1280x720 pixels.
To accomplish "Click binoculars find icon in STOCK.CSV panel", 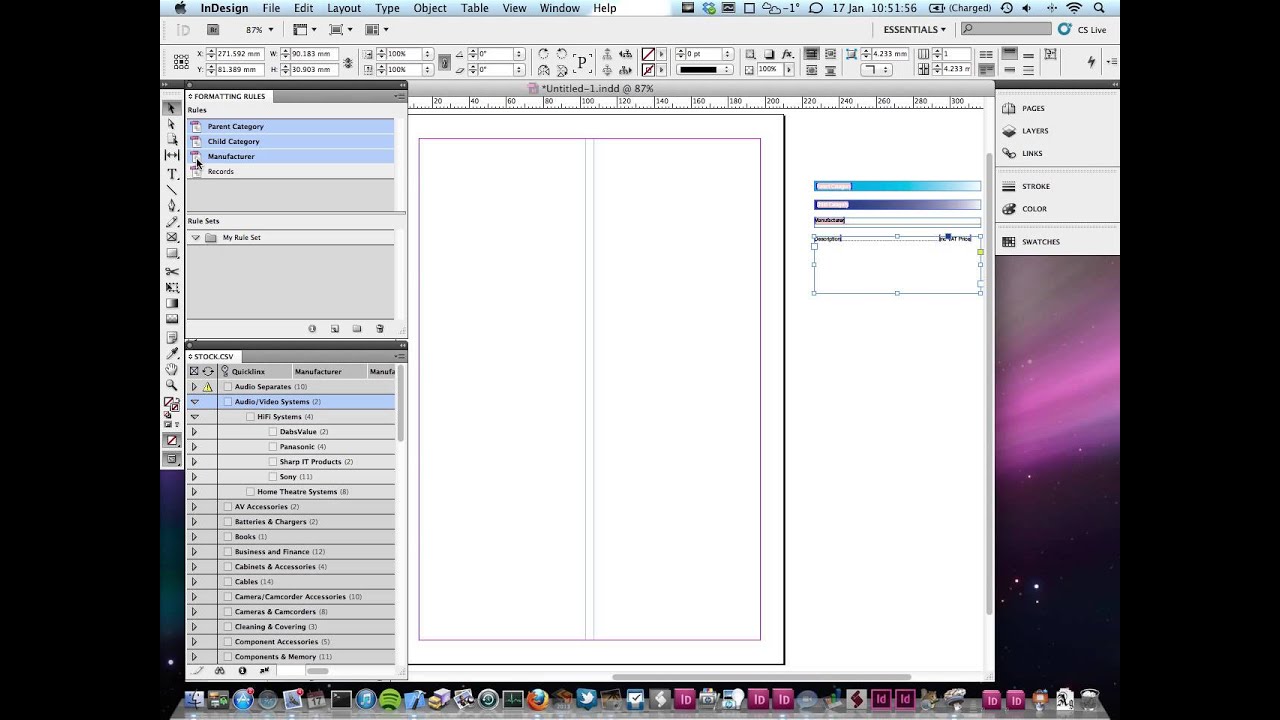I will pos(220,671).
